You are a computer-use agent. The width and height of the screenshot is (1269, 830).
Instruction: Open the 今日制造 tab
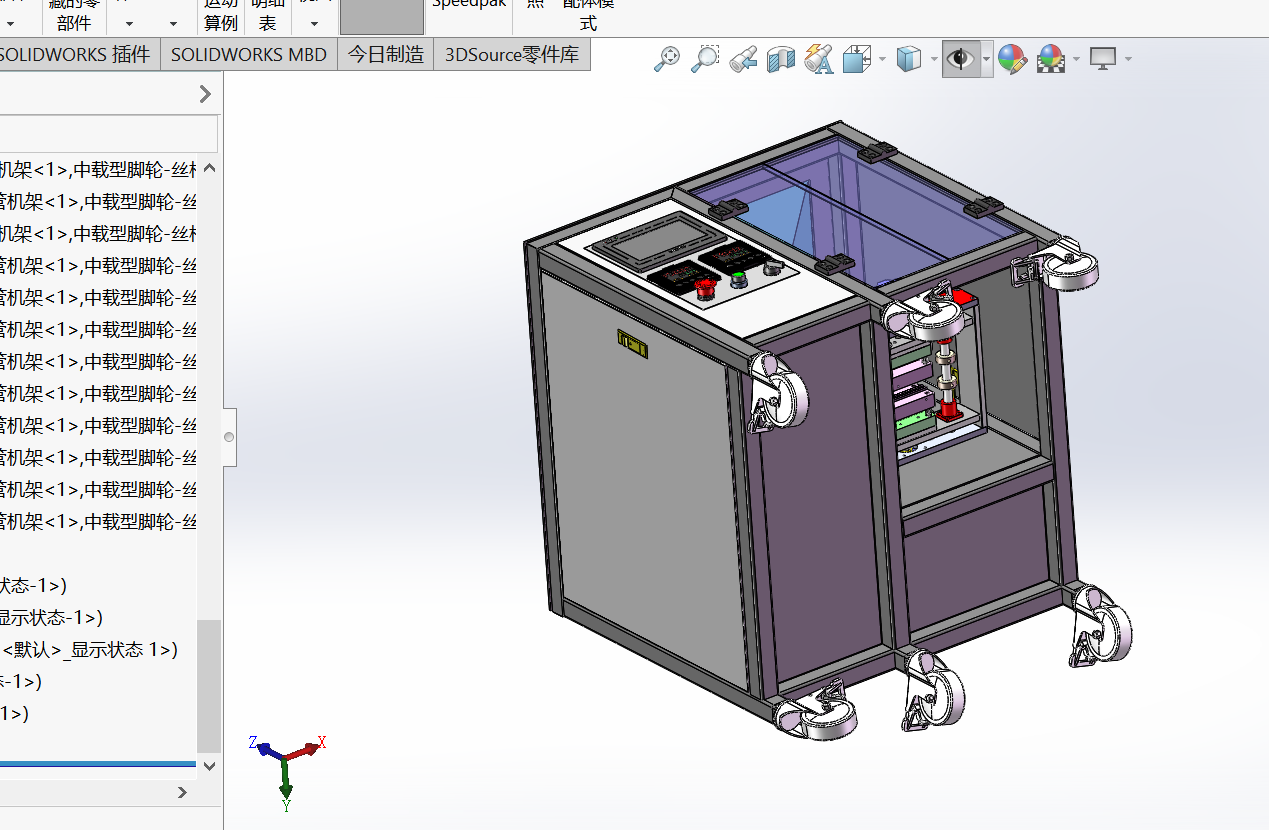386,55
